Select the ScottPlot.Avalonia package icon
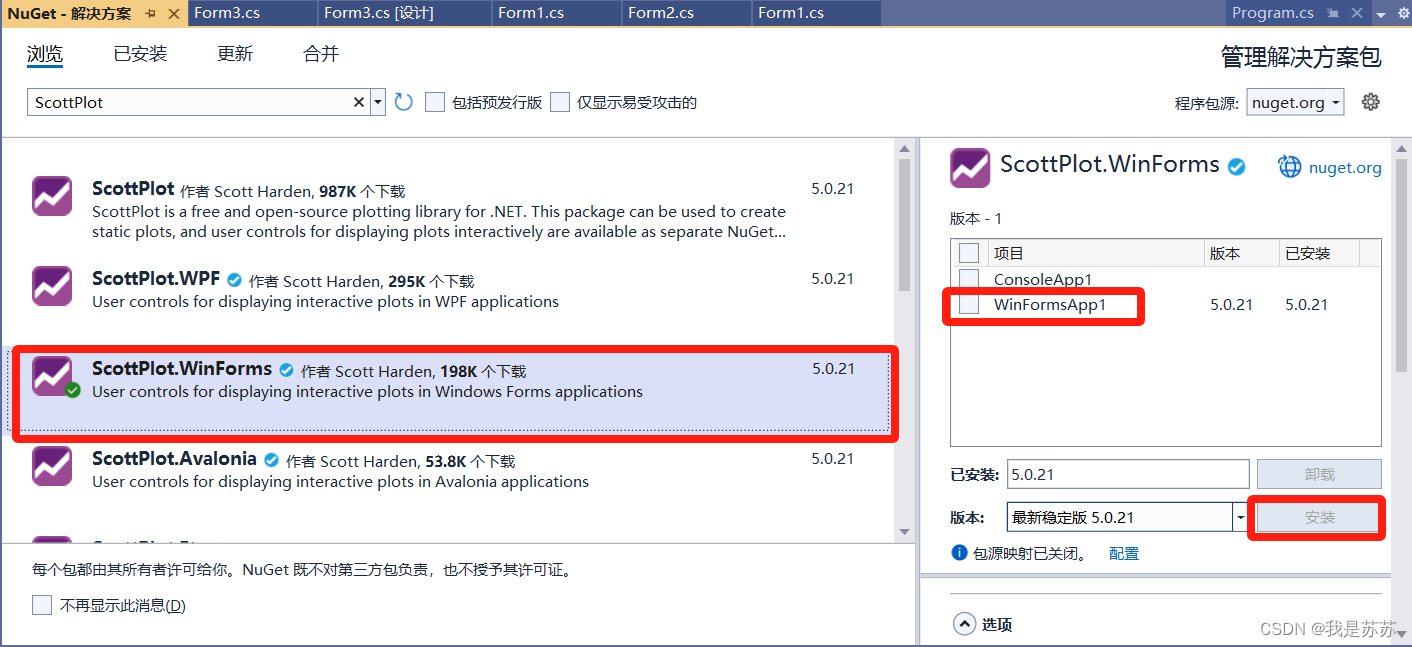The image size is (1412, 647). point(52,466)
